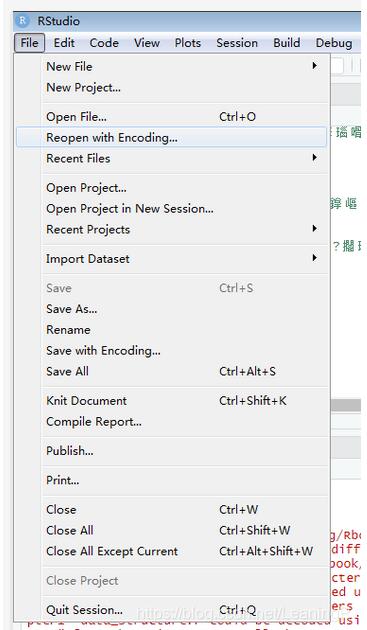
Task: Select Reopen with Encoding... menu entry
Action: tap(172, 138)
